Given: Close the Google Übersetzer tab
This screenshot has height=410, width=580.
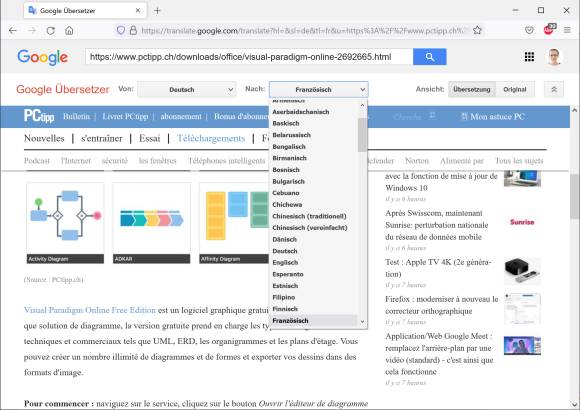Looking at the screenshot, I should pyautogui.click(x=138, y=10).
